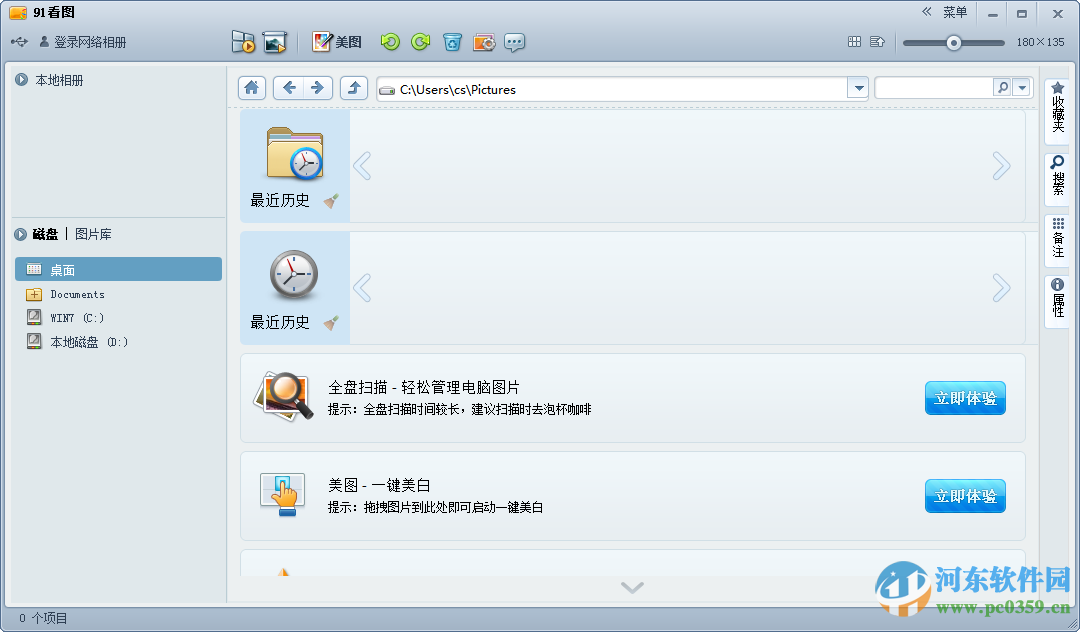The image size is (1080, 632).
Task: Open the 搜索 side tab
Action: [x=1057, y=178]
